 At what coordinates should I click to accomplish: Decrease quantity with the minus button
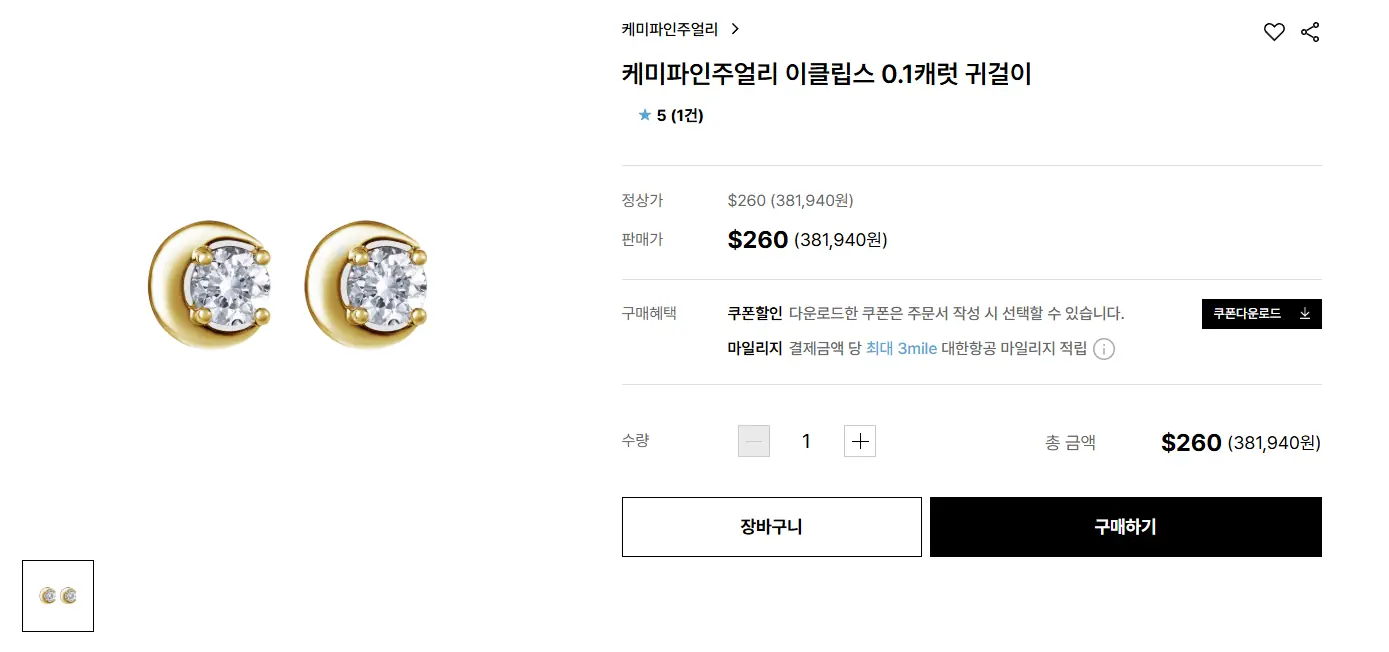point(754,441)
